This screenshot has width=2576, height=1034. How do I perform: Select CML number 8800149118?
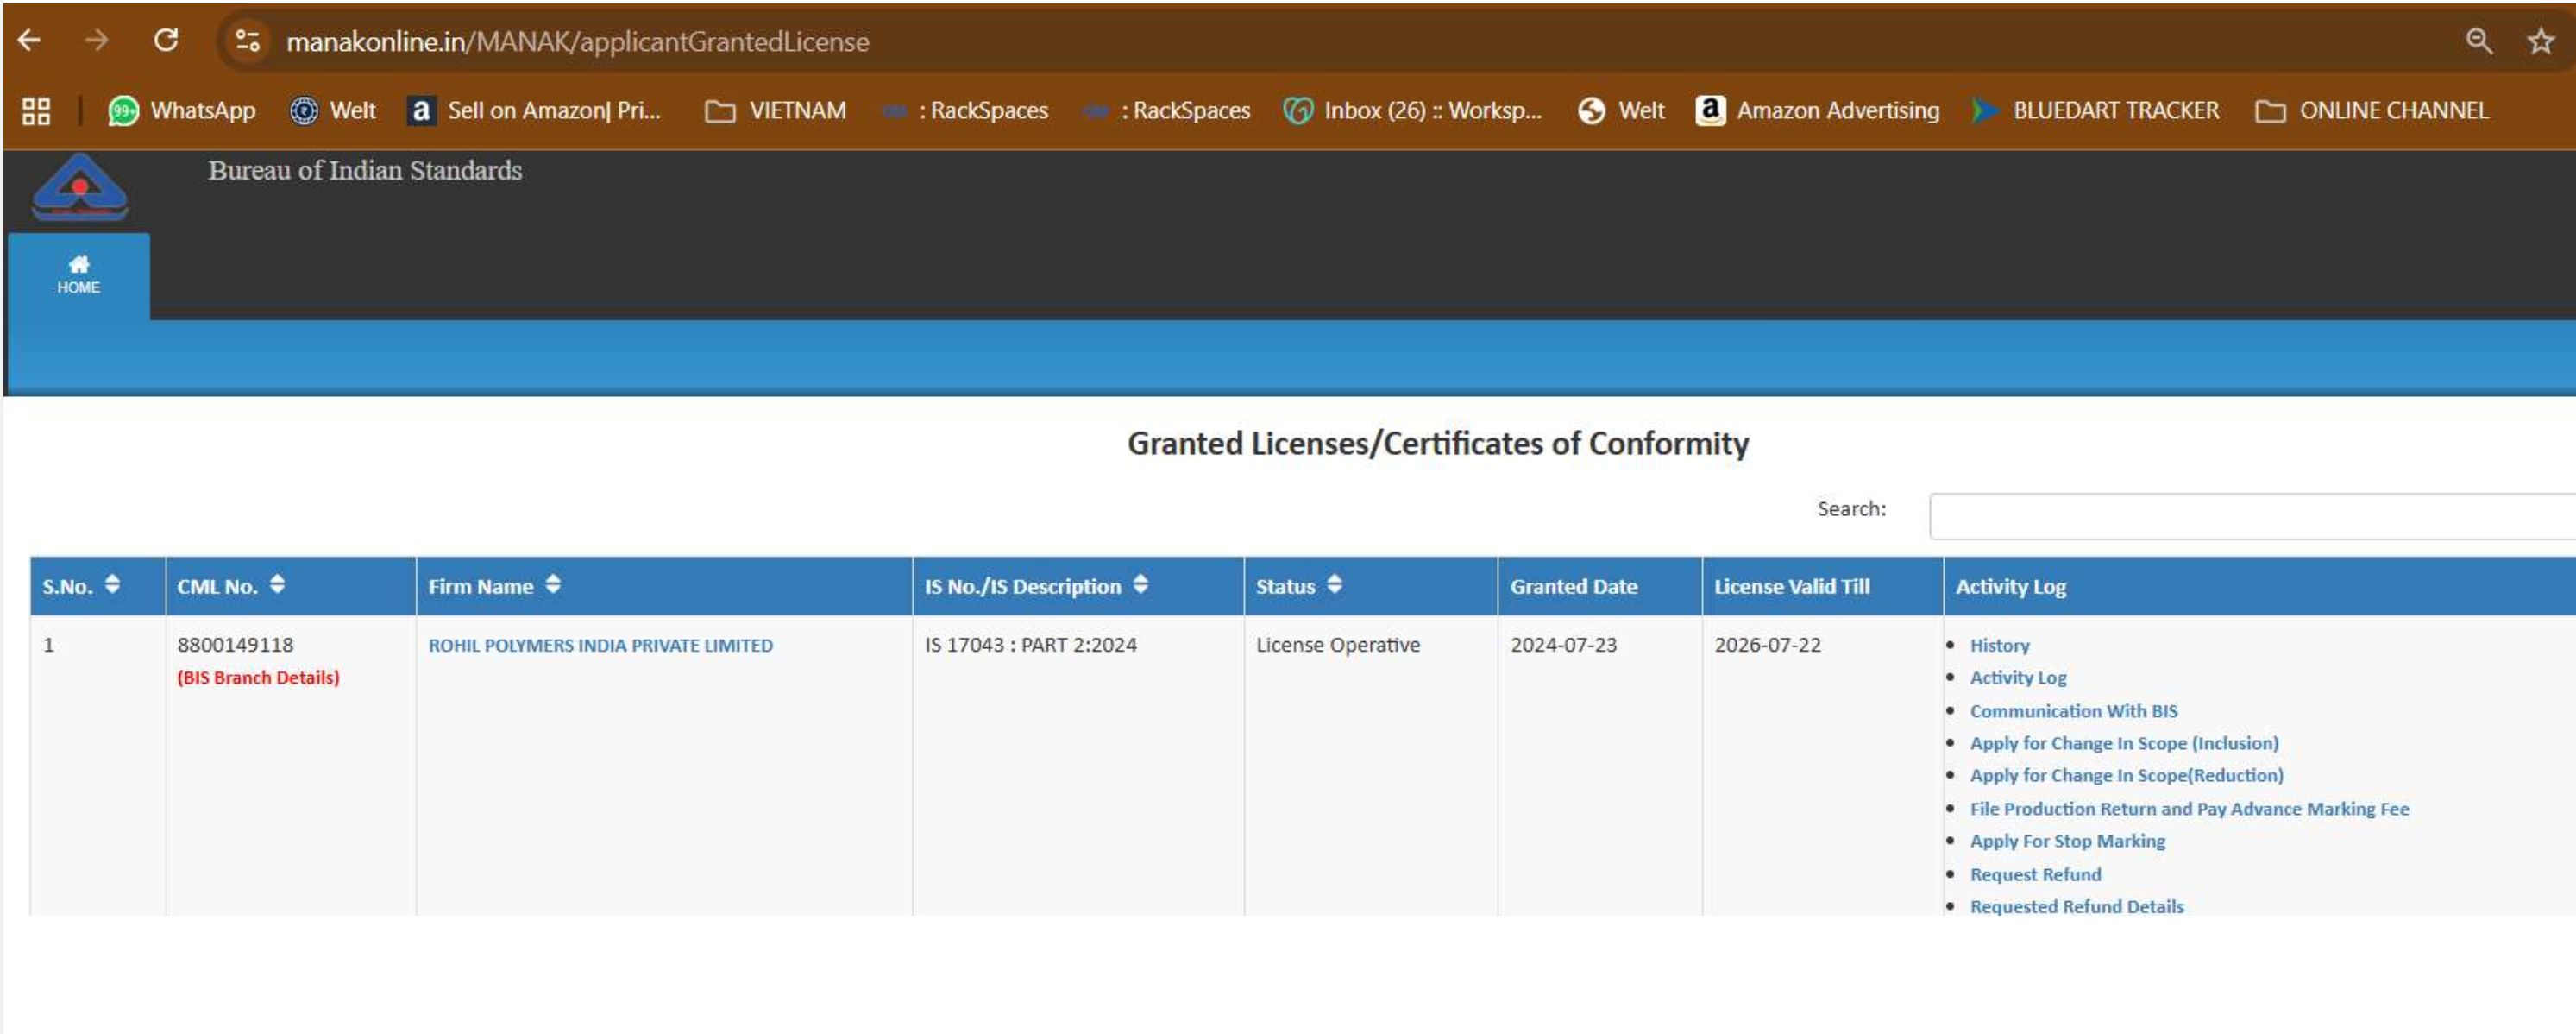[x=235, y=645]
